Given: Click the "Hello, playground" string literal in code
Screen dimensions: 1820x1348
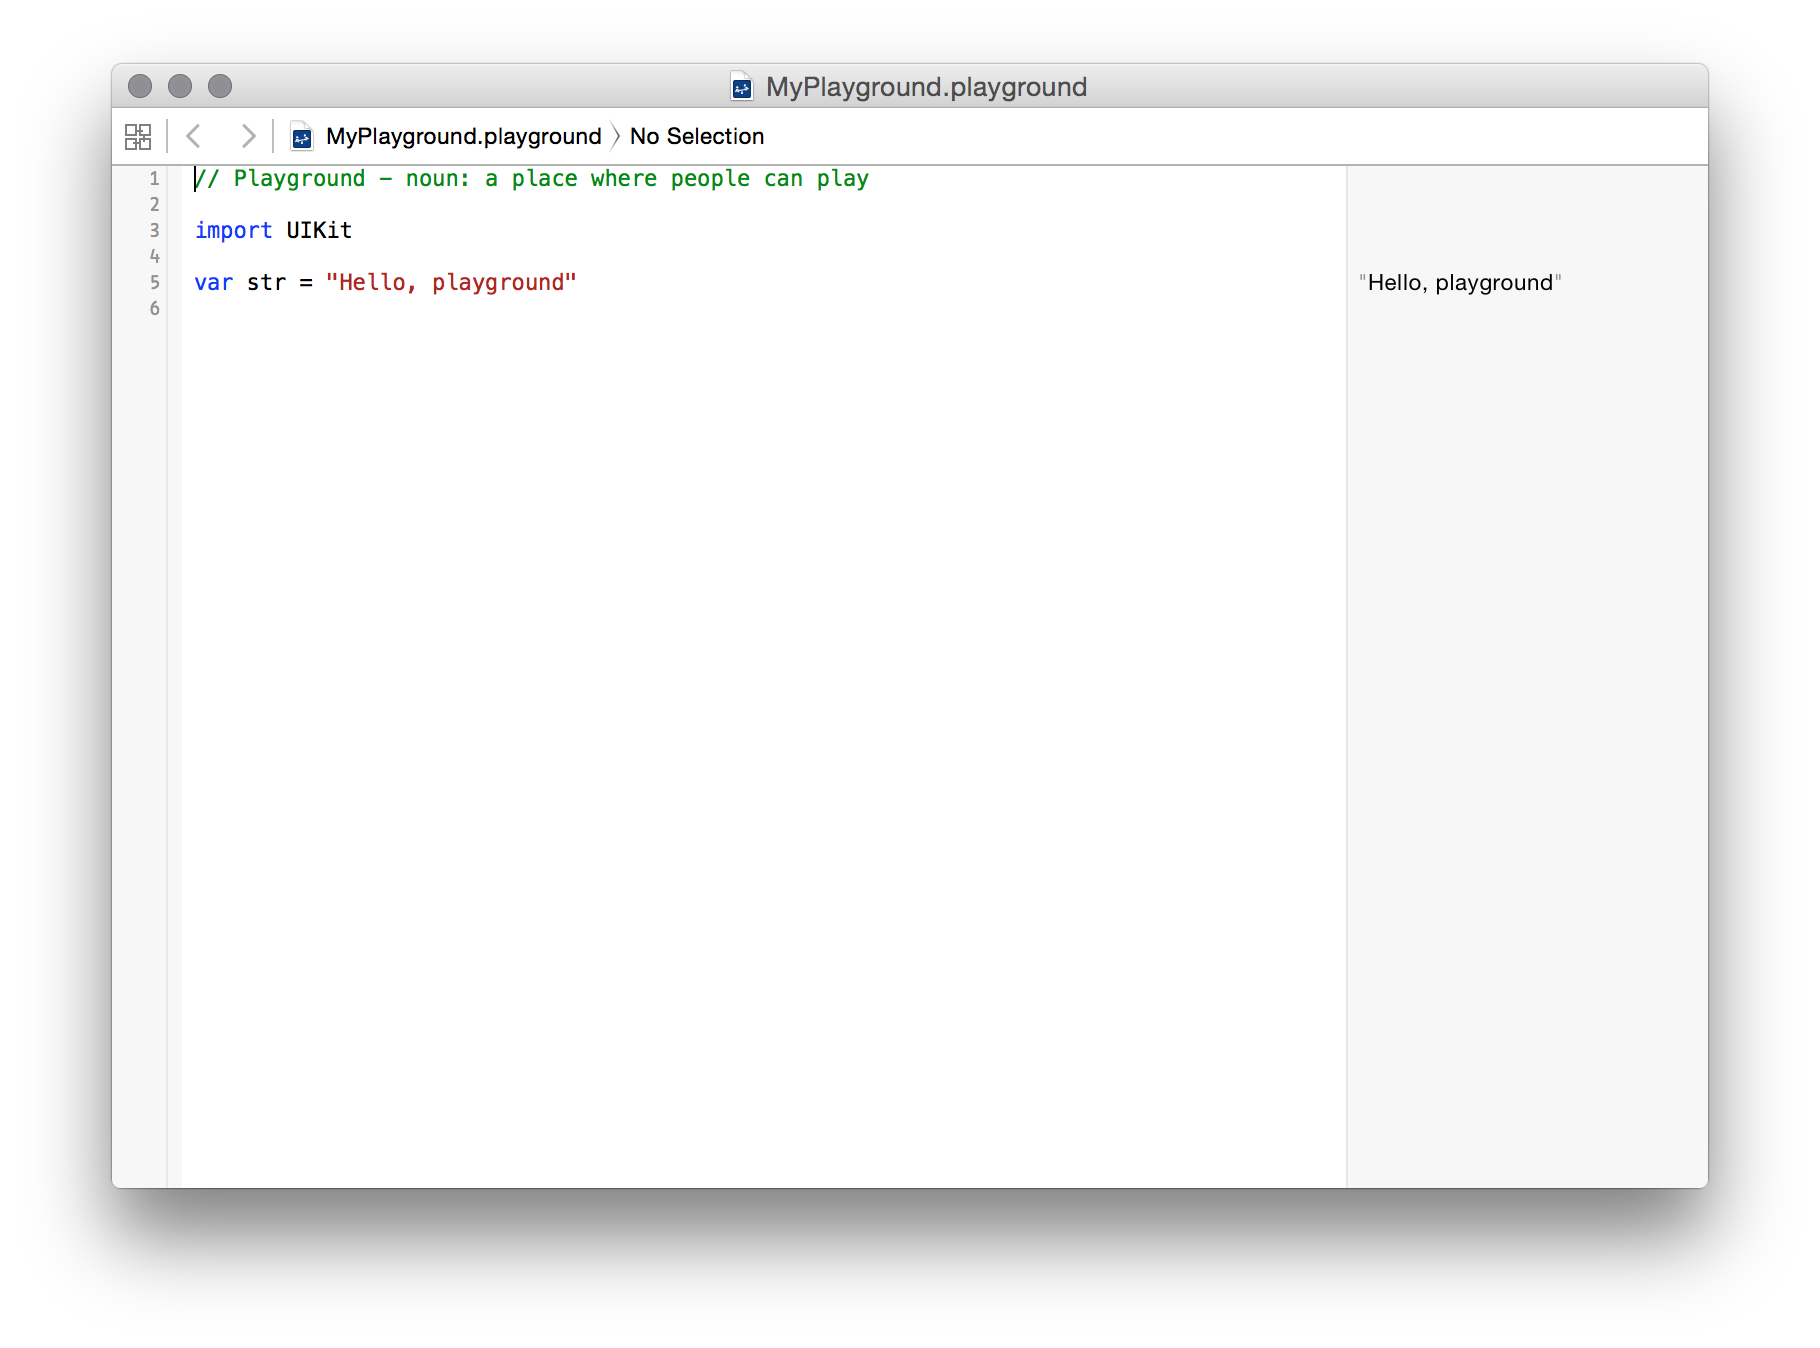Looking at the screenshot, I should (451, 283).
